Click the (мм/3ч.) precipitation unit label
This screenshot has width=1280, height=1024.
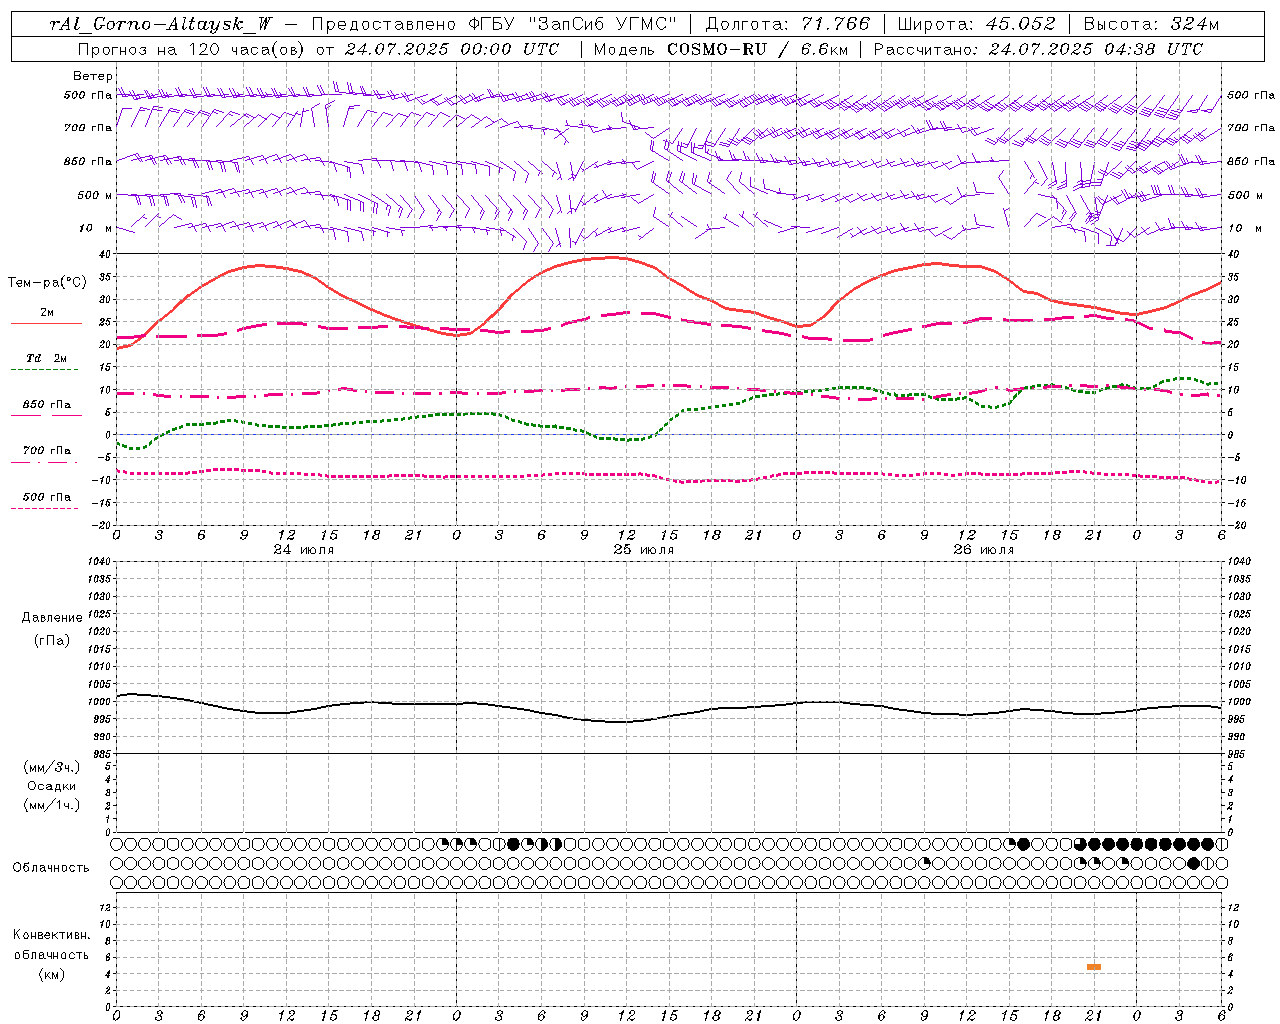click(52, 767)
